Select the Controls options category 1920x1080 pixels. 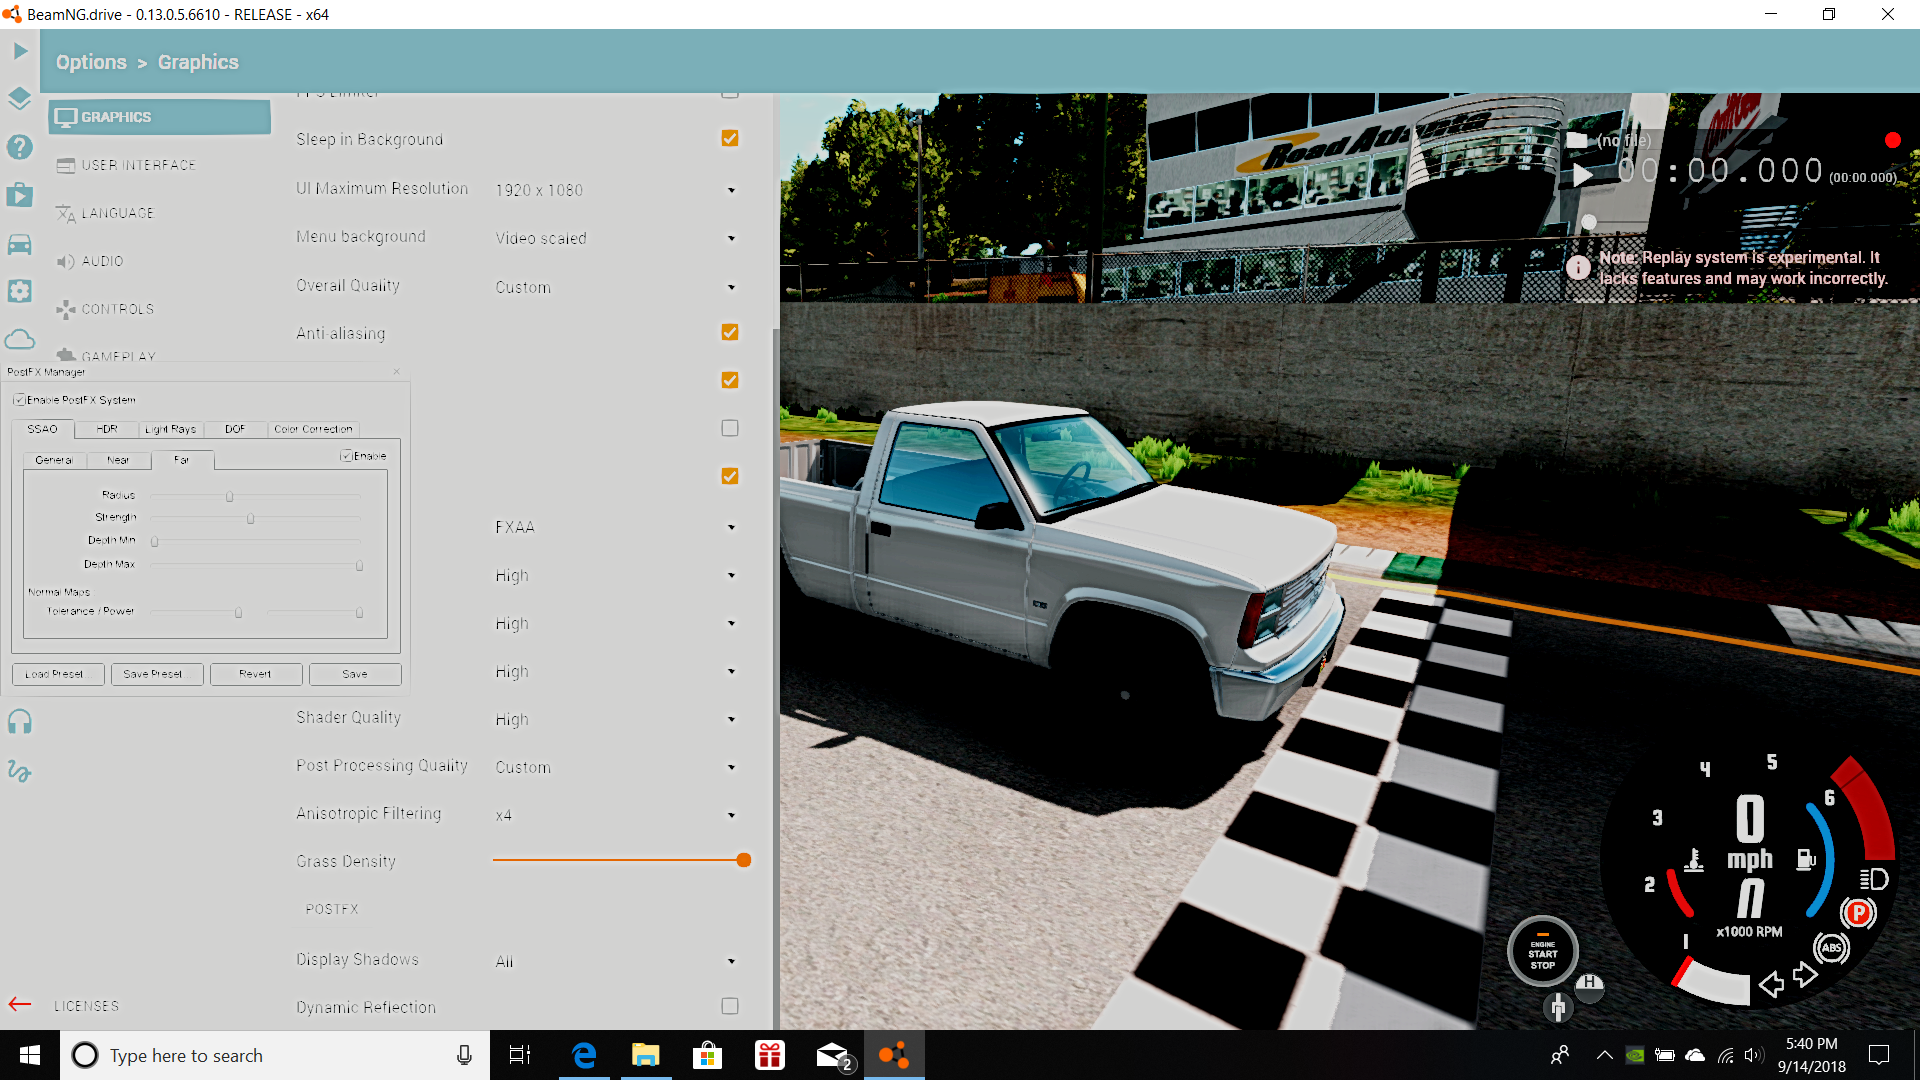[160, 309]
